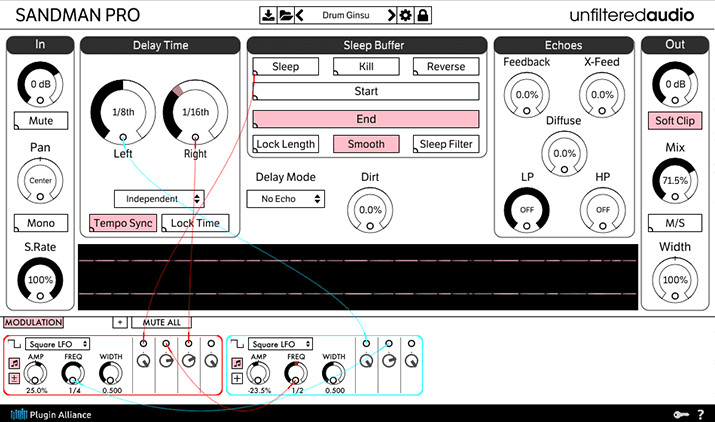Viewport: 715px width, 422px height.
Task: Toggle M/S output mode
Action: [x=675, y=223]
